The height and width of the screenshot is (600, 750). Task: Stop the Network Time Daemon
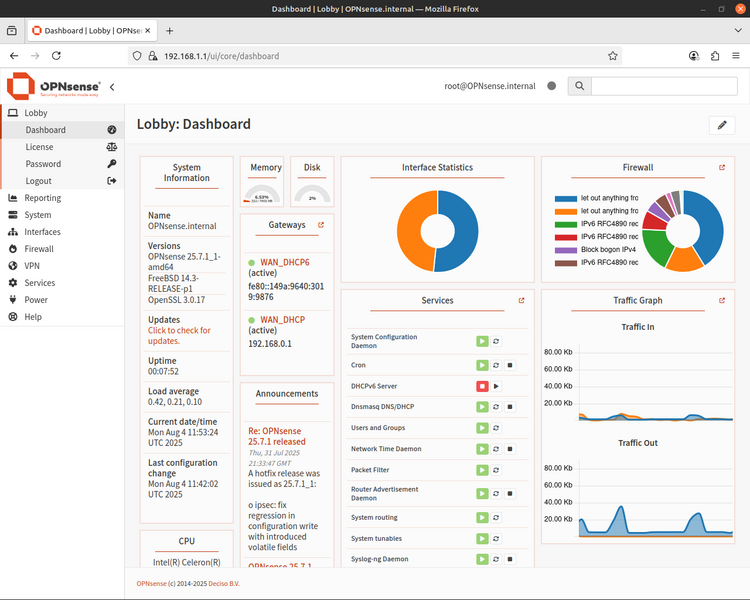(x=510, y=449)
